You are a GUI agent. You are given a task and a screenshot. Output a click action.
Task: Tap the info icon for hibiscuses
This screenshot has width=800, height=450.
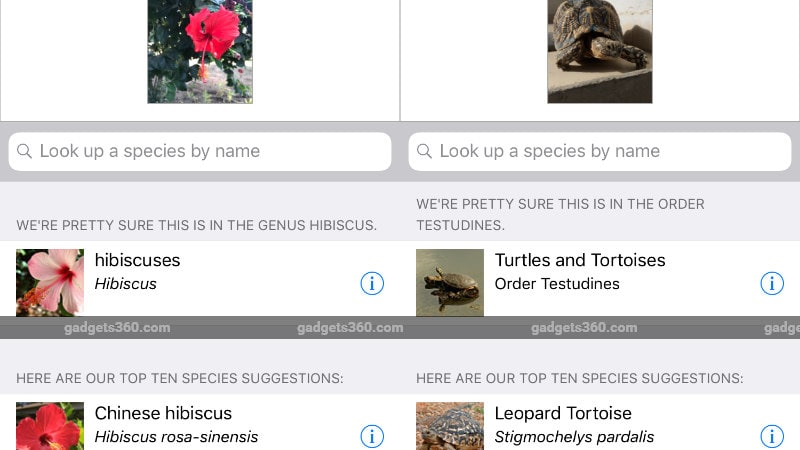(371, 284)
